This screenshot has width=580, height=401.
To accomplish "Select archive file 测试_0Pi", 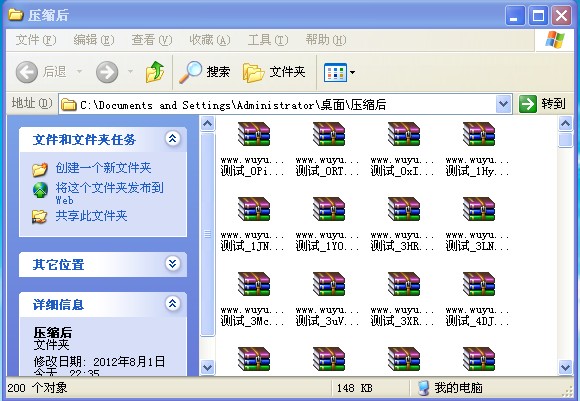I will tap(253, 149).
